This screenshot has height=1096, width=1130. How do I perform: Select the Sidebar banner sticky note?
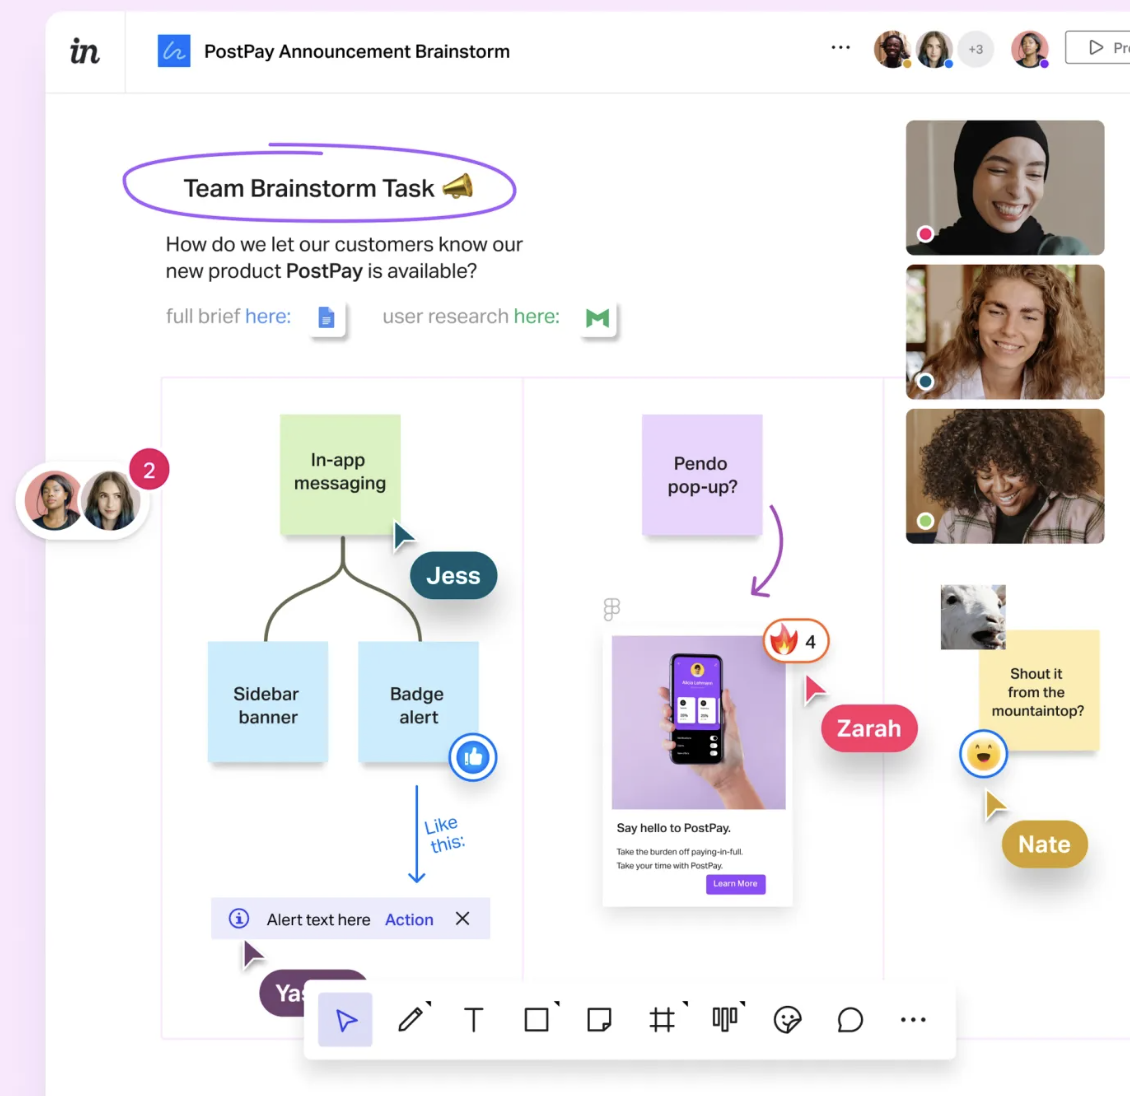pyautogui.click(x=268, y=702)
